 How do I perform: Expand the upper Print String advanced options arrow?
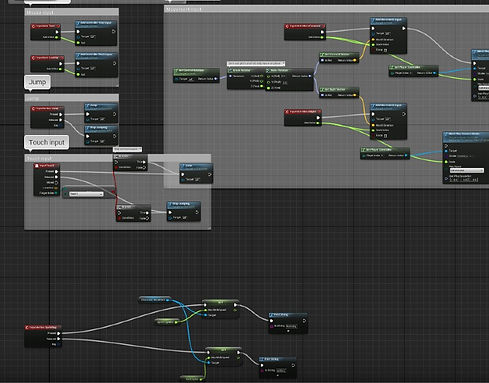pyautogui.click(x=288, y=331)
